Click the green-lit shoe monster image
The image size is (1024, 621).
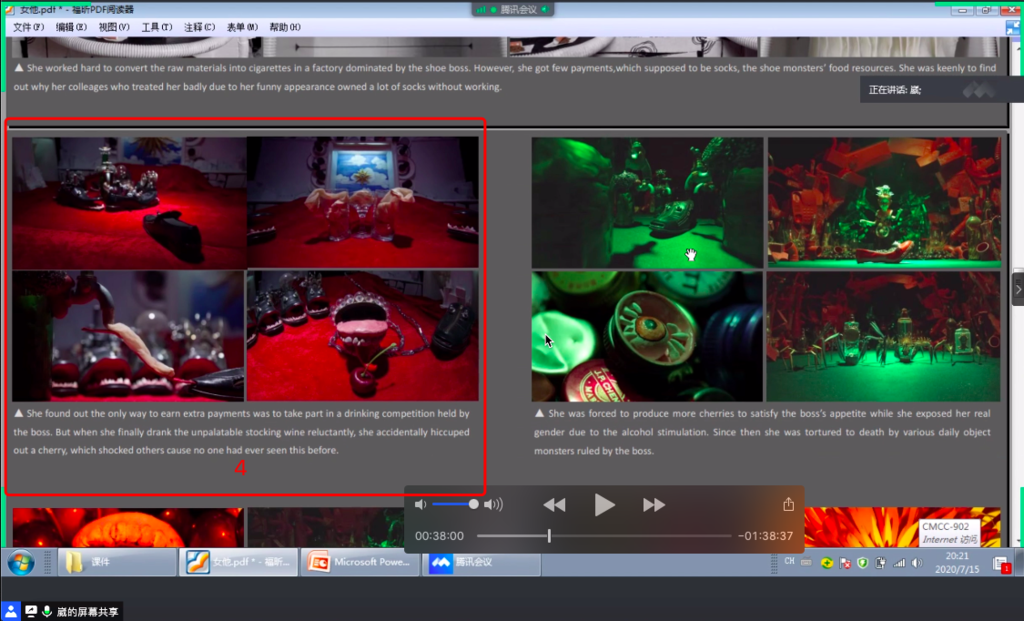coord(647,202)
